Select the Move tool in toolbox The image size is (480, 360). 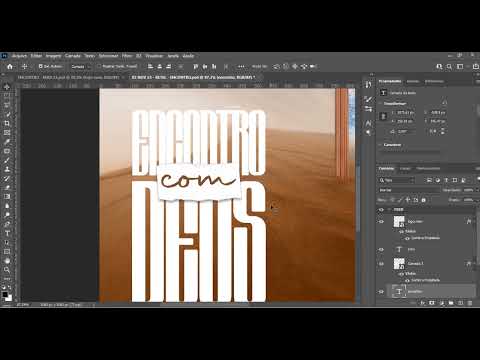(x=7, y=87)
